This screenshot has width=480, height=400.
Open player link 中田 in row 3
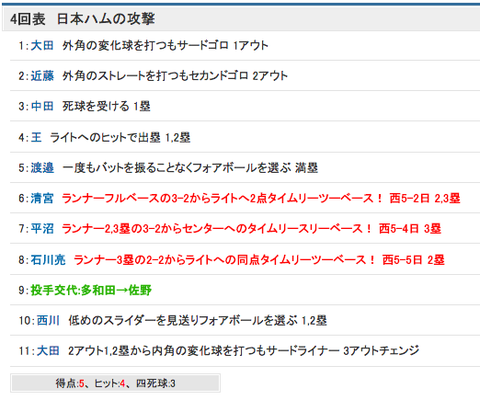click(42, 106)
